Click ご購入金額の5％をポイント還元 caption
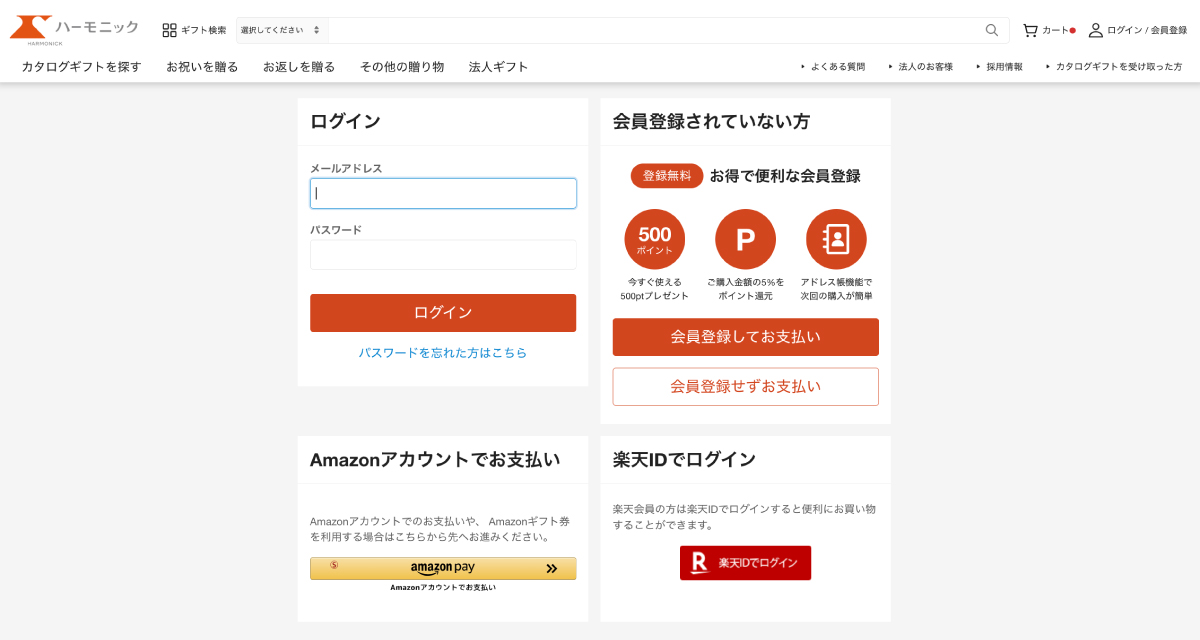Image resolution: width=1200 pixels, height=640 pixels. 746,289
